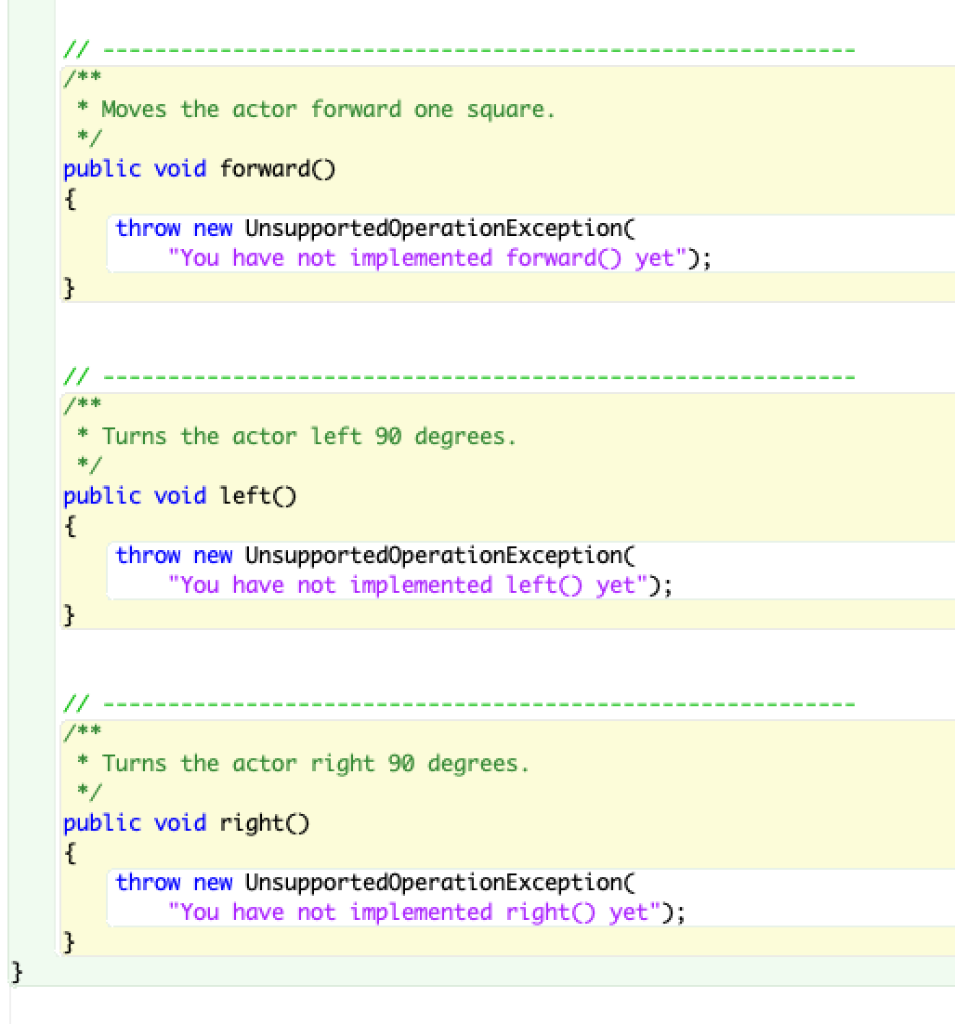Click the closing brace of the right() method
Image resolution: width=955 pixels, height=1024 pixels.
[69, 942]
